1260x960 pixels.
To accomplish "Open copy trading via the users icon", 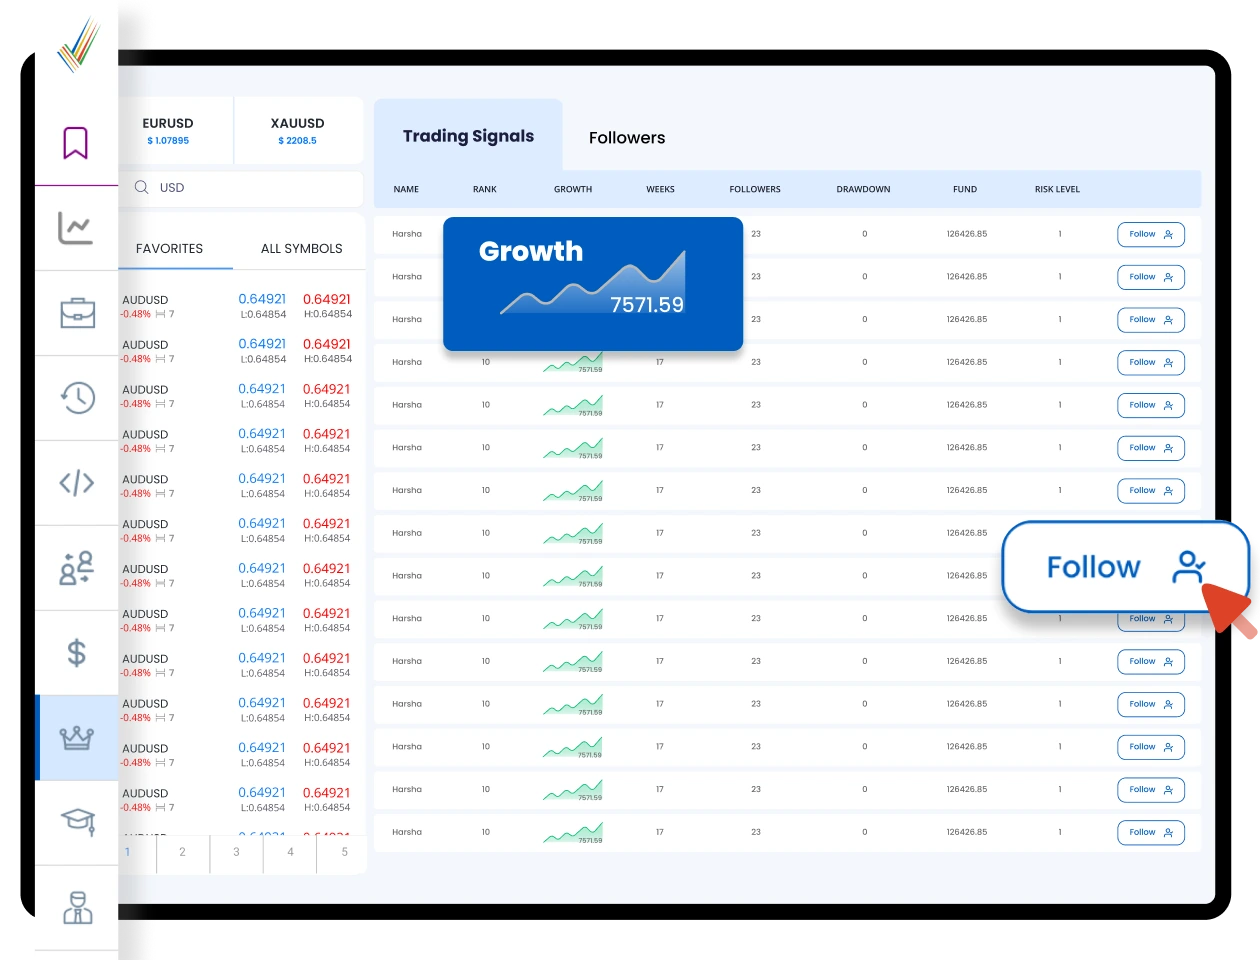I will (x=75, y=568).
